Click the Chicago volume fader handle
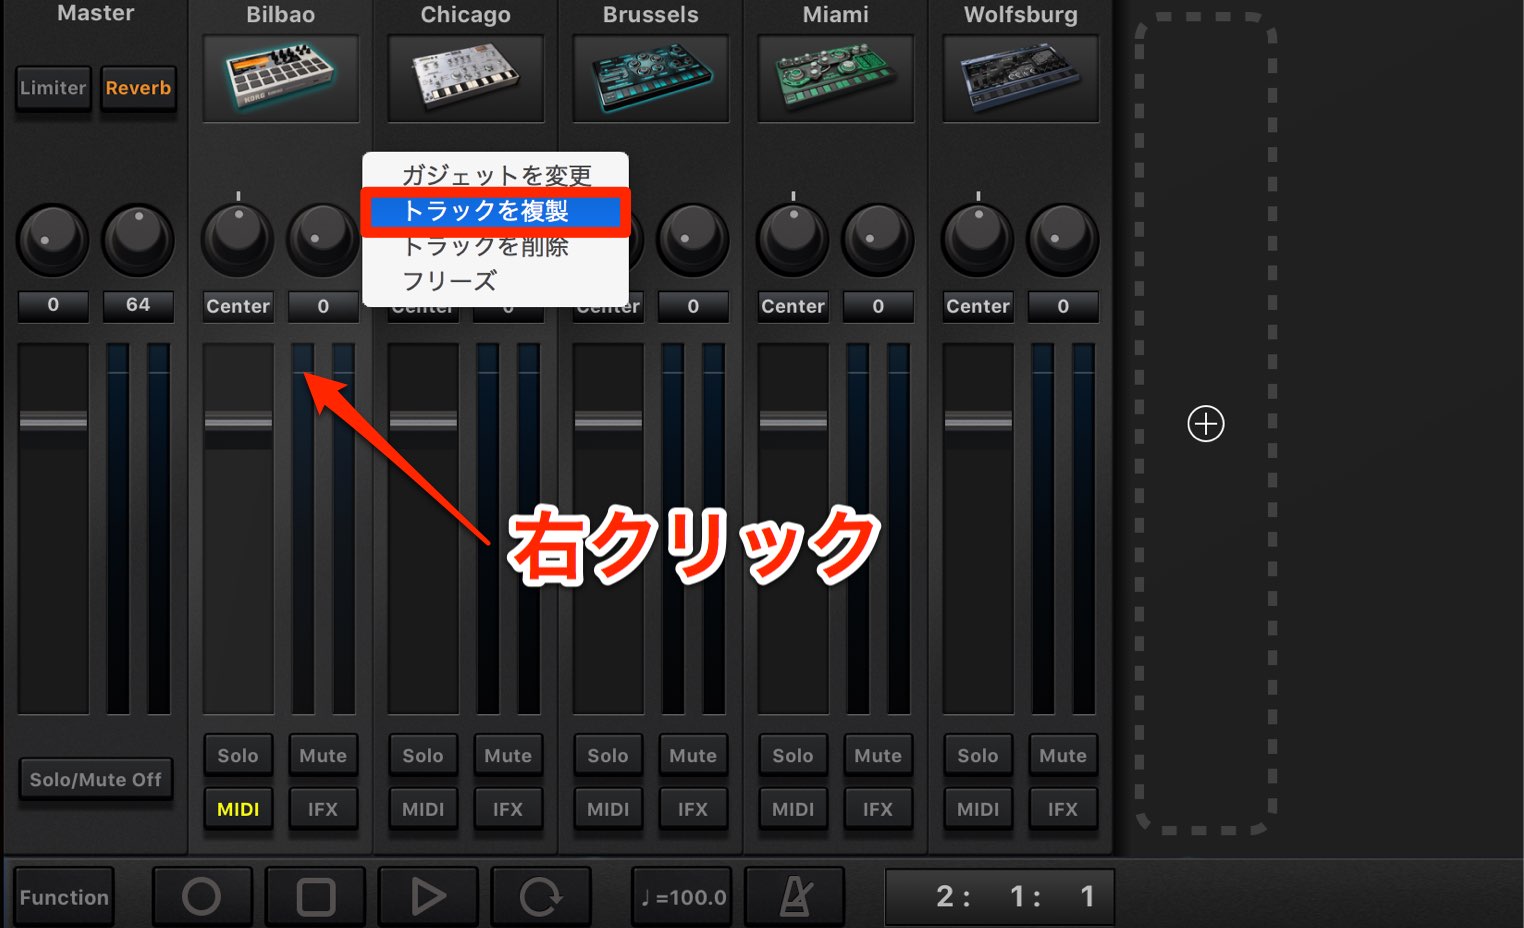This screenshot has height=928, width=1524. pyautogui.click(x=423, y=421)
